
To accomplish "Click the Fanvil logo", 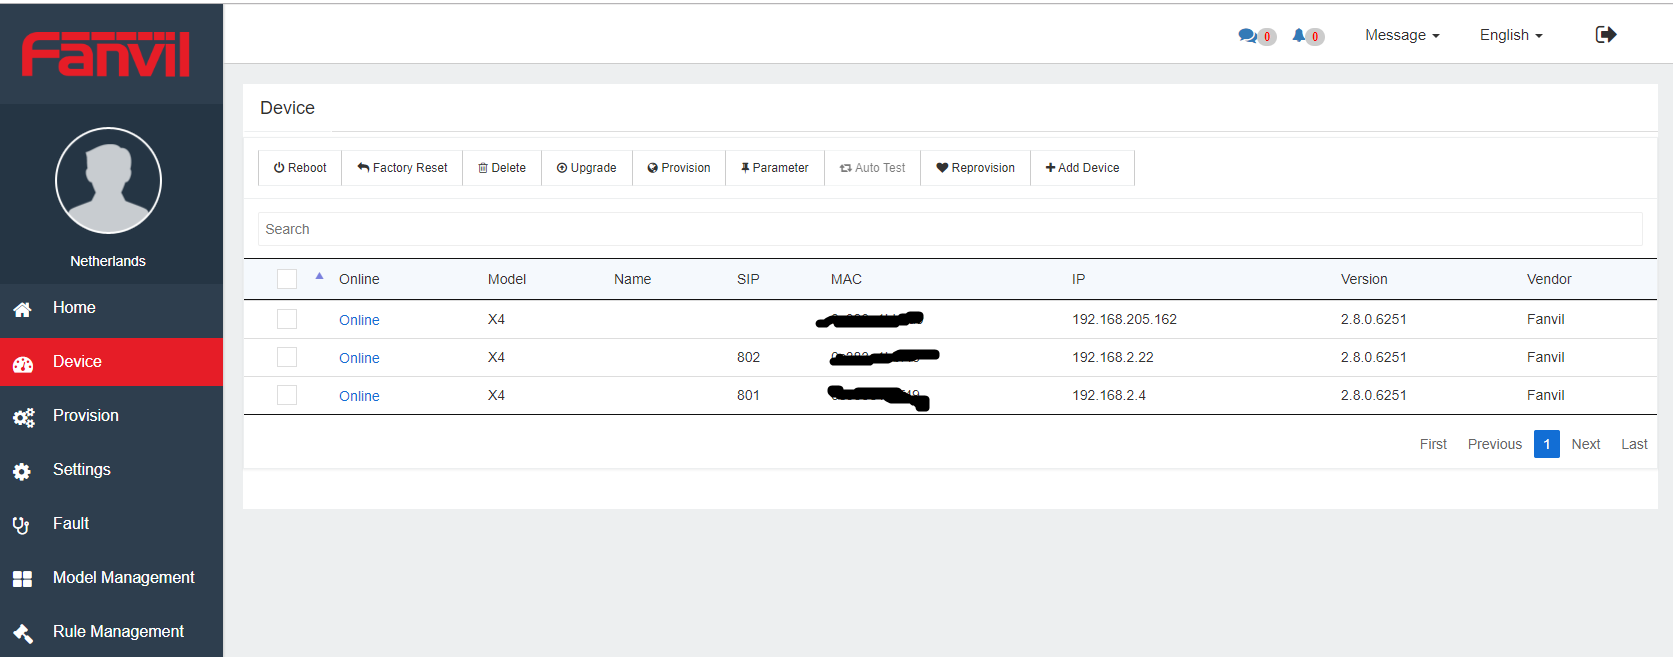I will [106, 54].
